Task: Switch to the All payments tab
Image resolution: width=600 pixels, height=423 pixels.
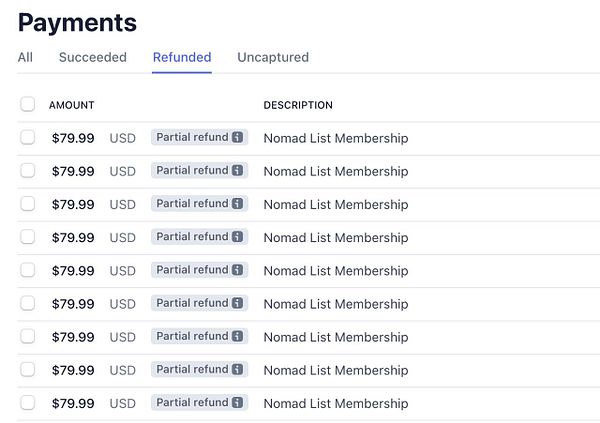Action: click(25, 57)
